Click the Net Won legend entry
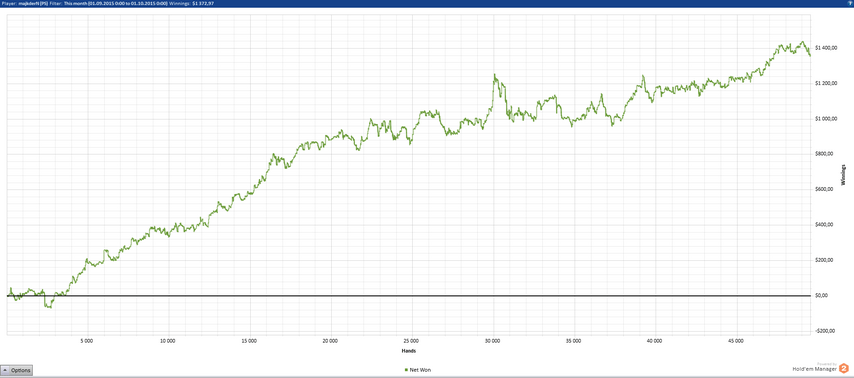Image resolution: width=854 pixels, height=378 pixels. [419, 370]
